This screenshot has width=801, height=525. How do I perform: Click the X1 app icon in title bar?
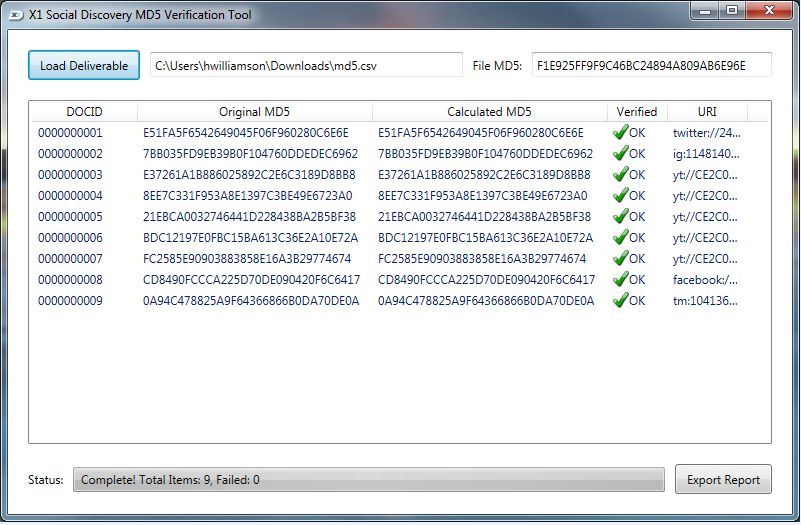coord(14,15)
